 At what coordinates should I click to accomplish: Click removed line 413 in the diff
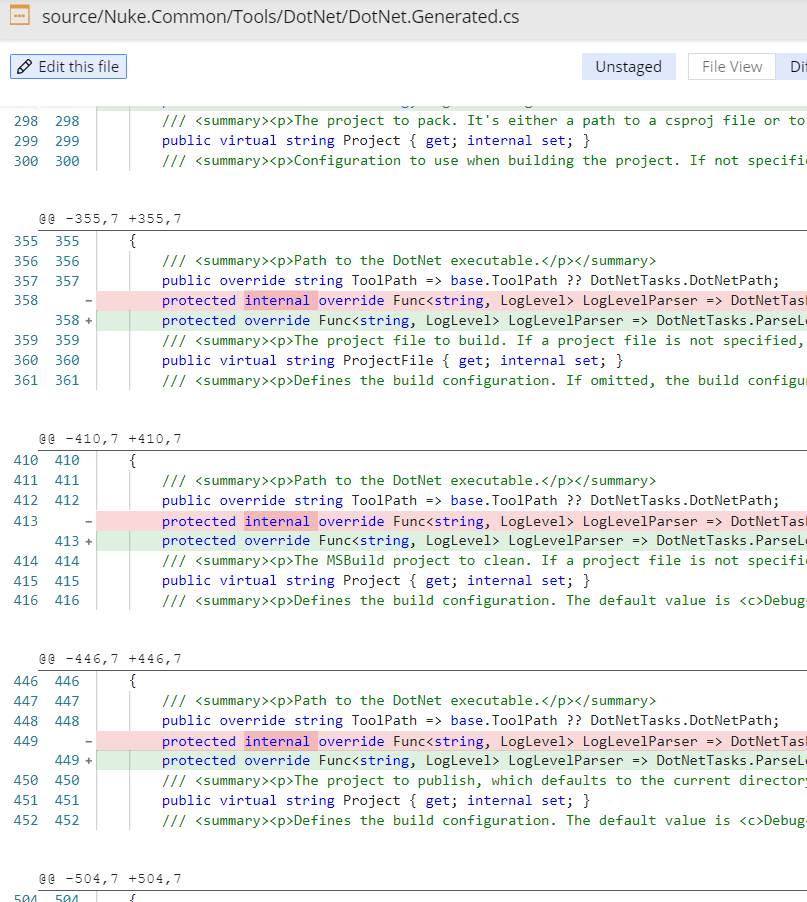pos(452,521)
